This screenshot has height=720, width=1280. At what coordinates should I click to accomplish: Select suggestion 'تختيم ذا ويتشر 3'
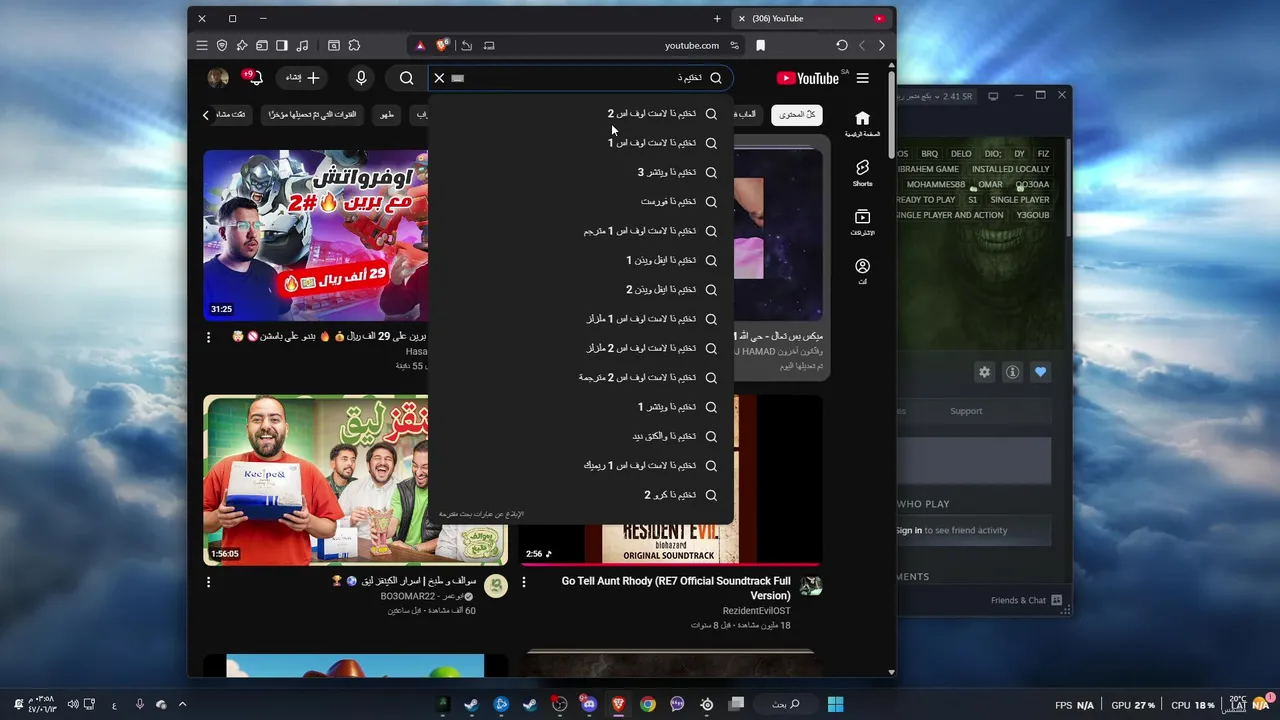tap(581, 172)
